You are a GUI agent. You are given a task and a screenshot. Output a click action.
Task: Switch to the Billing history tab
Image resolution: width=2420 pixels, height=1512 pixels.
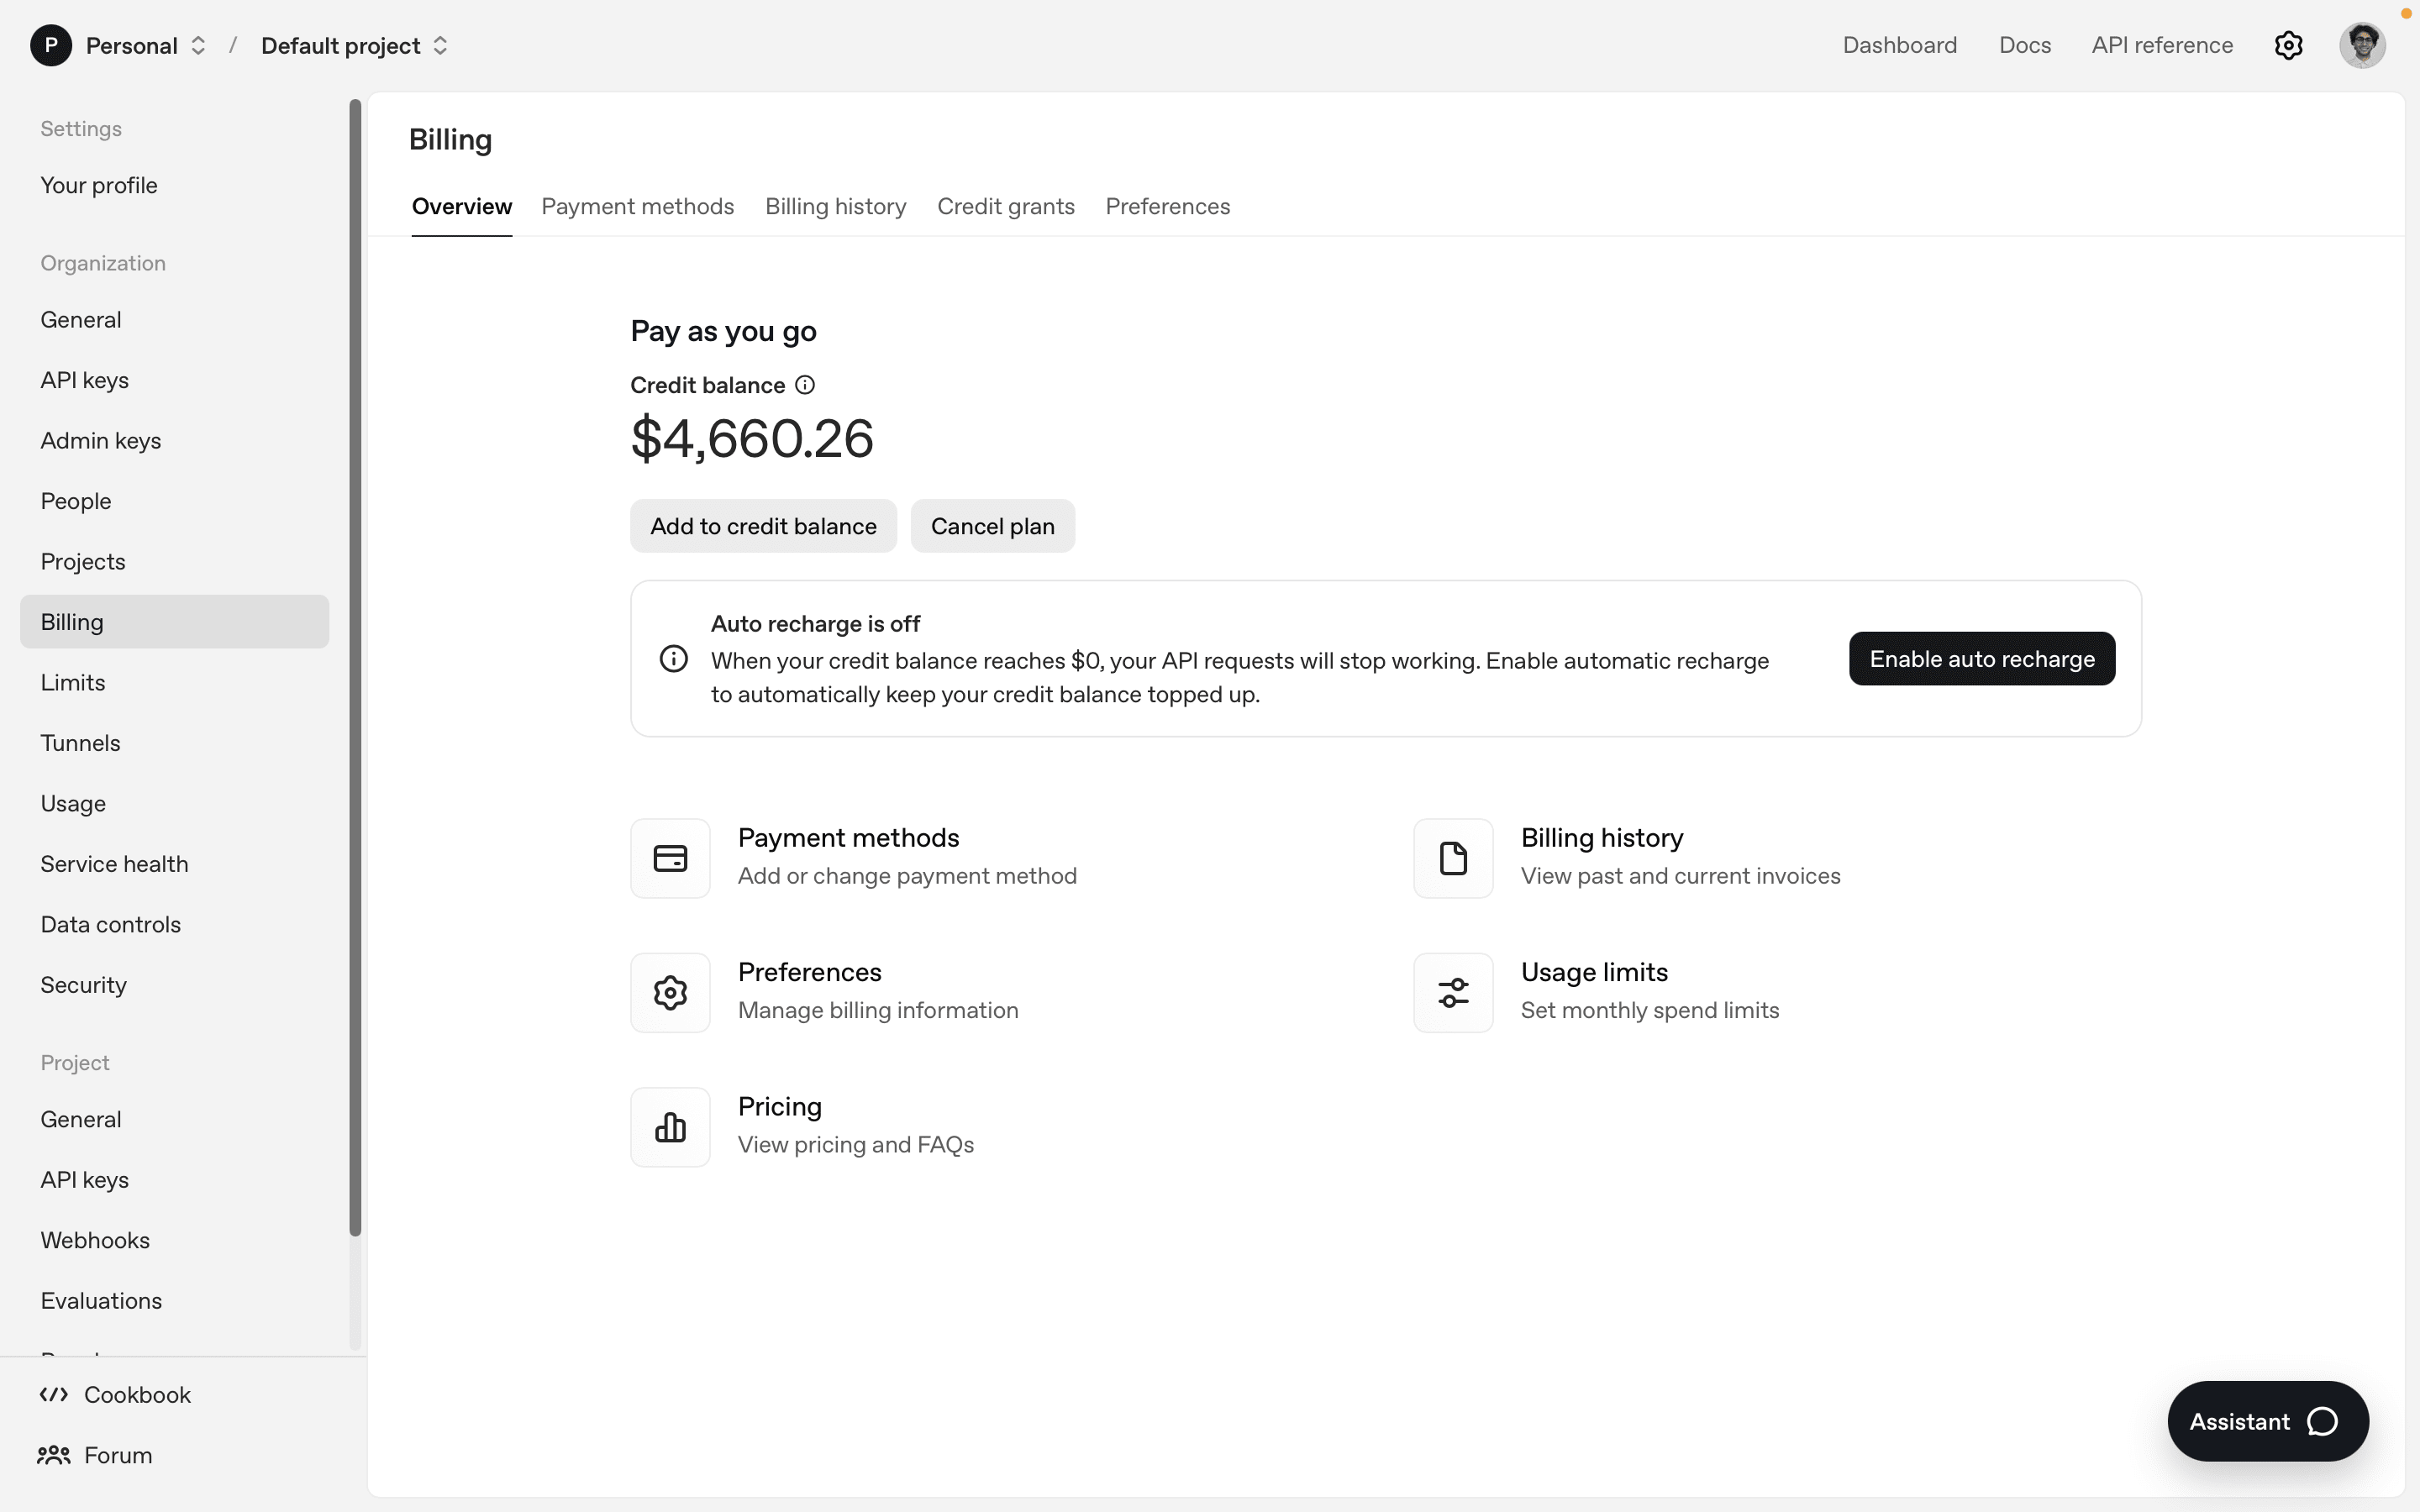(835, 206)
